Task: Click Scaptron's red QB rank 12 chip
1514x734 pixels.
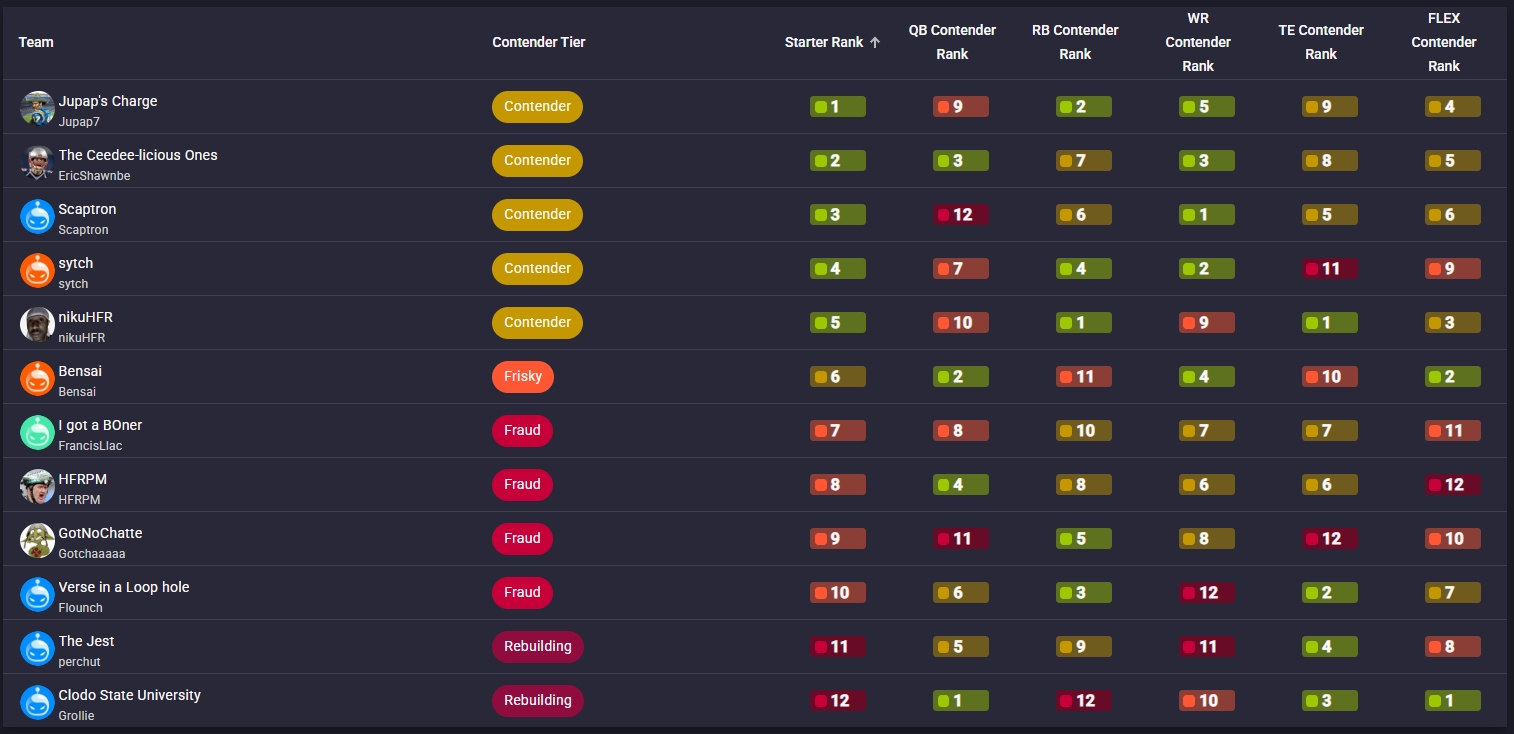Action: (961, 214)
